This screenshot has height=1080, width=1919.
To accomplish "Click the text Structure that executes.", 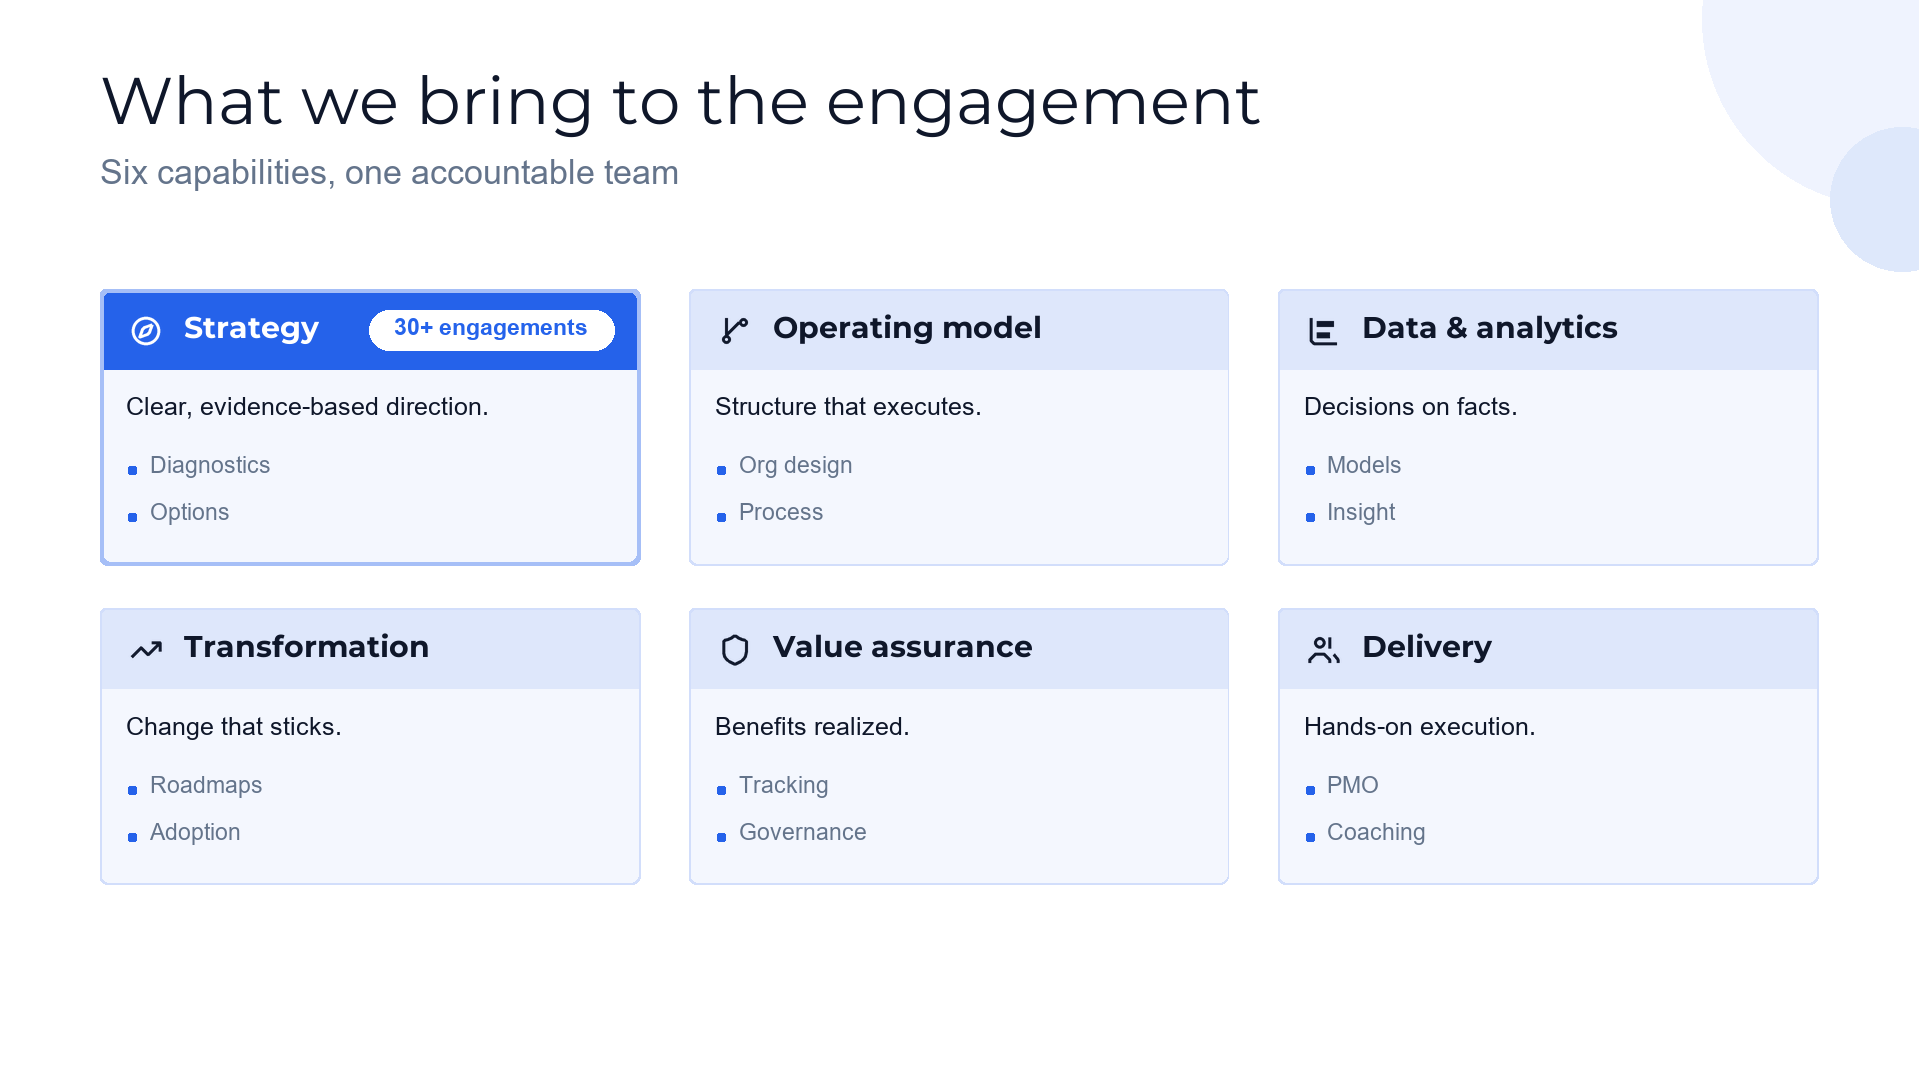I will [x=848, y=407].
